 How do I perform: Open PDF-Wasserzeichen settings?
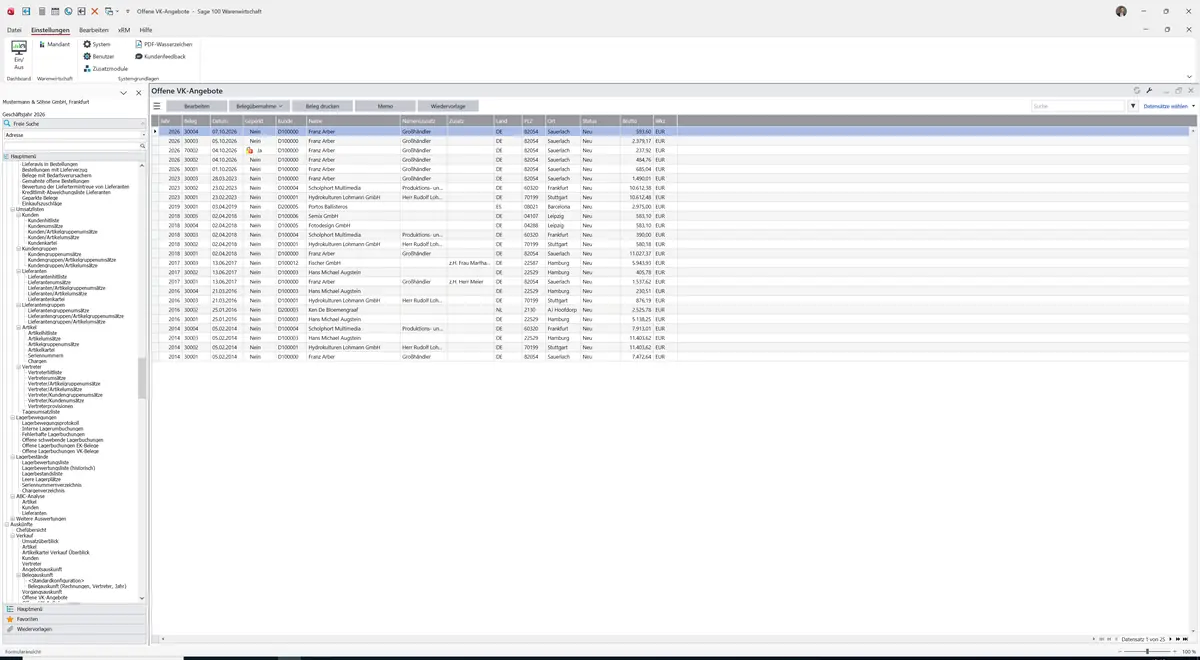point(163,44)
